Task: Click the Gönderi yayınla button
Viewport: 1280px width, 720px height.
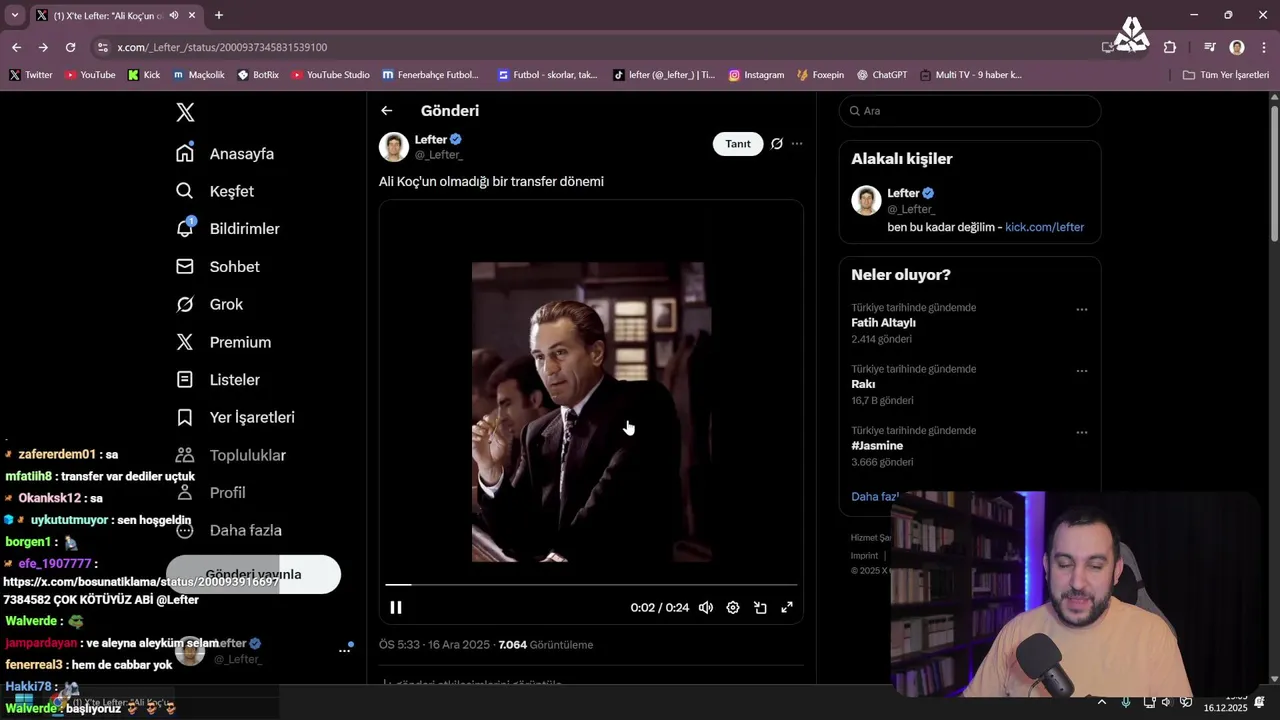Action: (x=253, y=574)
